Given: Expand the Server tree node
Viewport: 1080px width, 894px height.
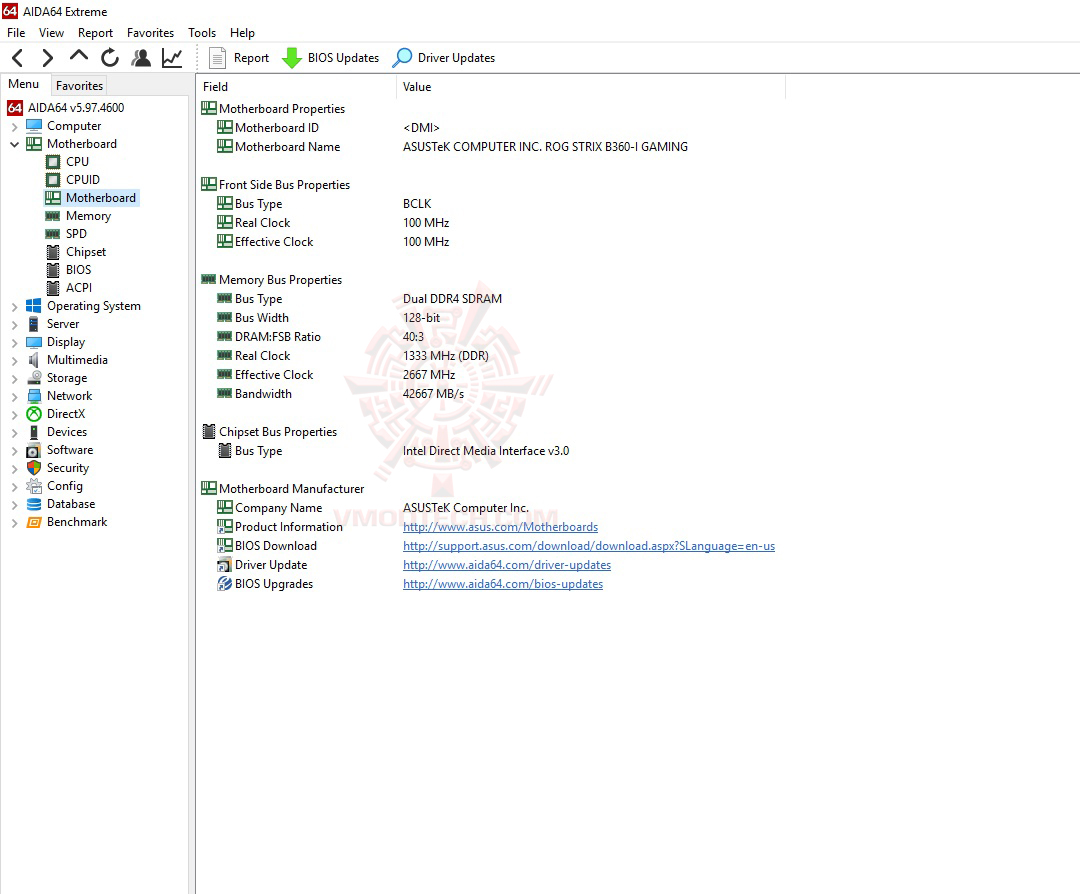Looking at the screenshot, I should click(x=14, y=324).
